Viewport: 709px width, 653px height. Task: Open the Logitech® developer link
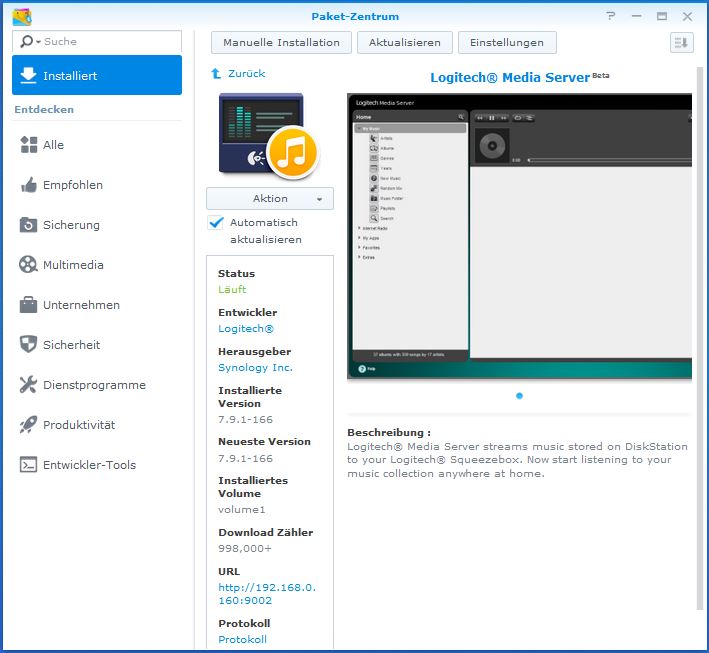click(x=246, y=328)
